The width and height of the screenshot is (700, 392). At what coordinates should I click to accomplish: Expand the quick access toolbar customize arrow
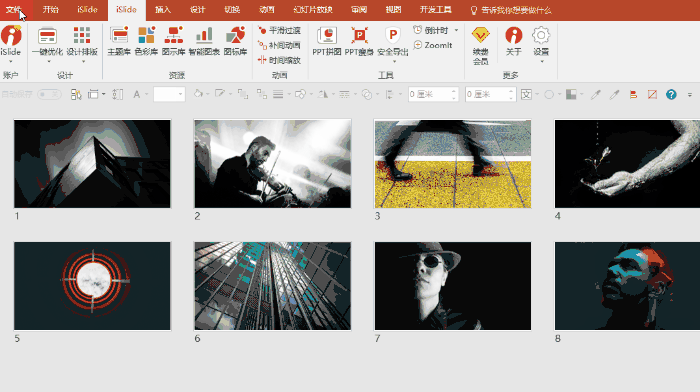pyautogui.click(x=690, y=95)
